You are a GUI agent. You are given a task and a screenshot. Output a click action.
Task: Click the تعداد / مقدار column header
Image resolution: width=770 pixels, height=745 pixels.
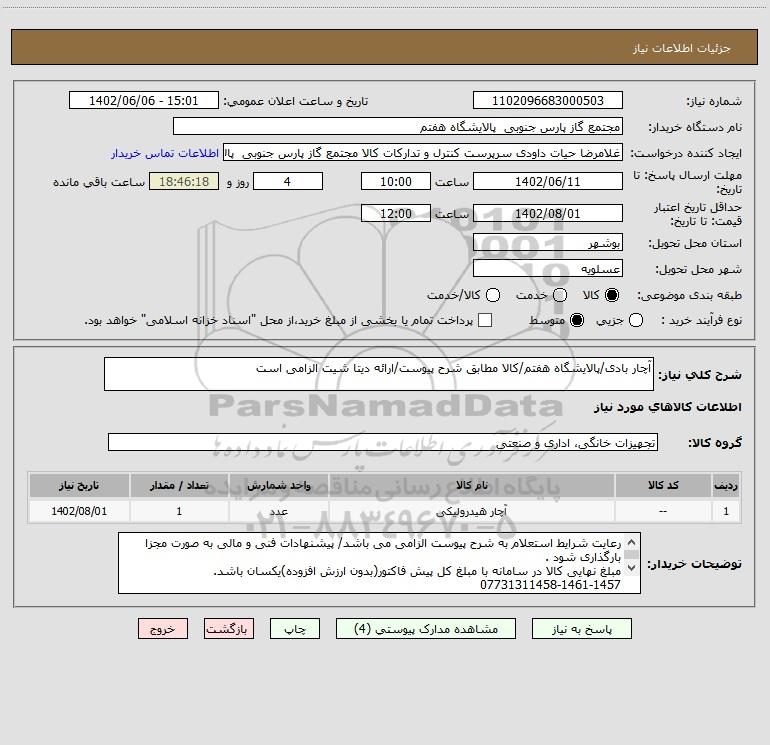coord(179,485)
